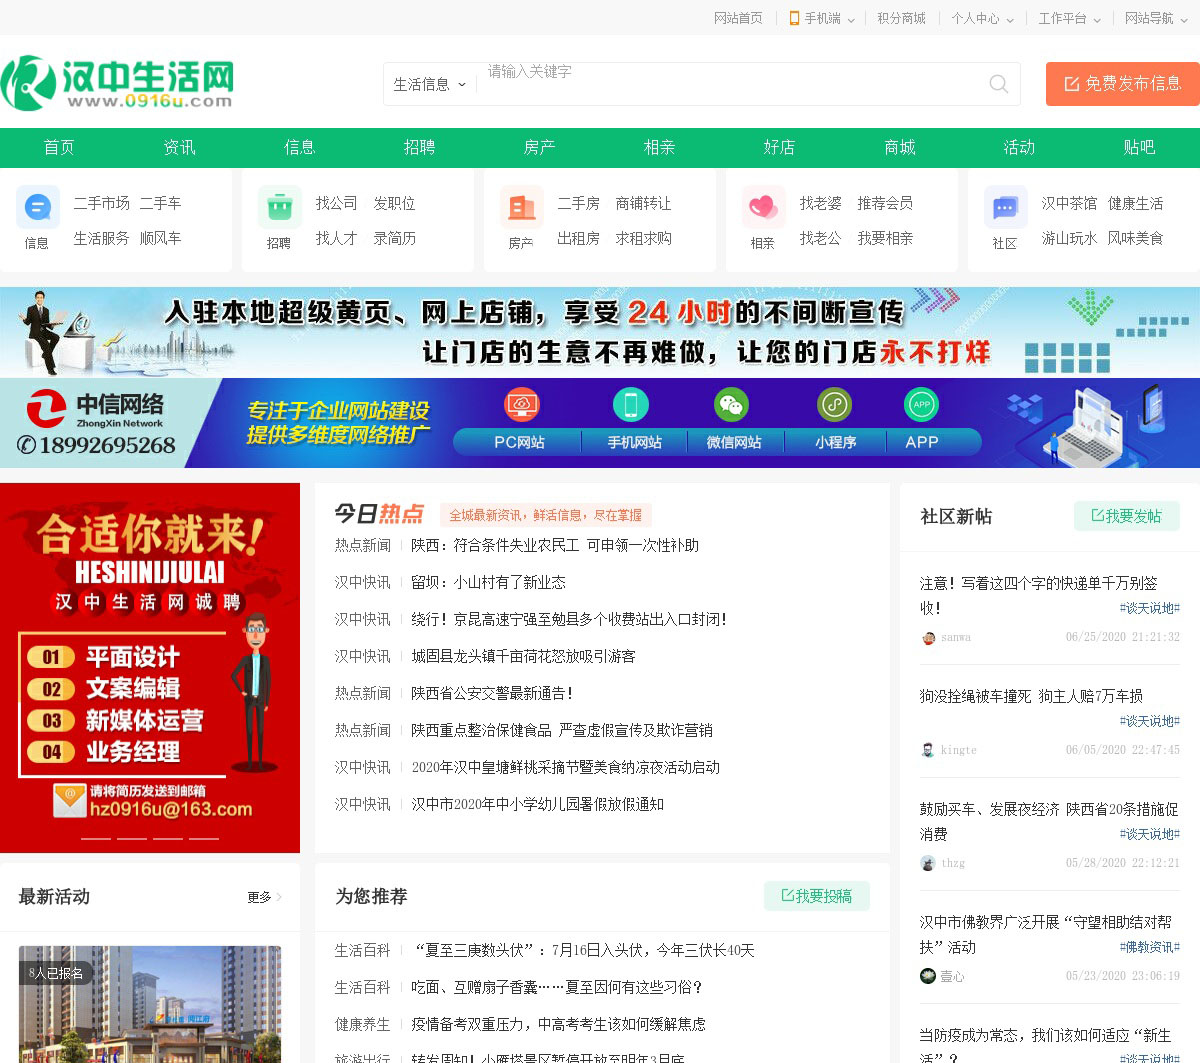Click the blue 信息 category icon
Image resolution: width=1200 pixels, height=1063 pixels.
pos(37,208)
